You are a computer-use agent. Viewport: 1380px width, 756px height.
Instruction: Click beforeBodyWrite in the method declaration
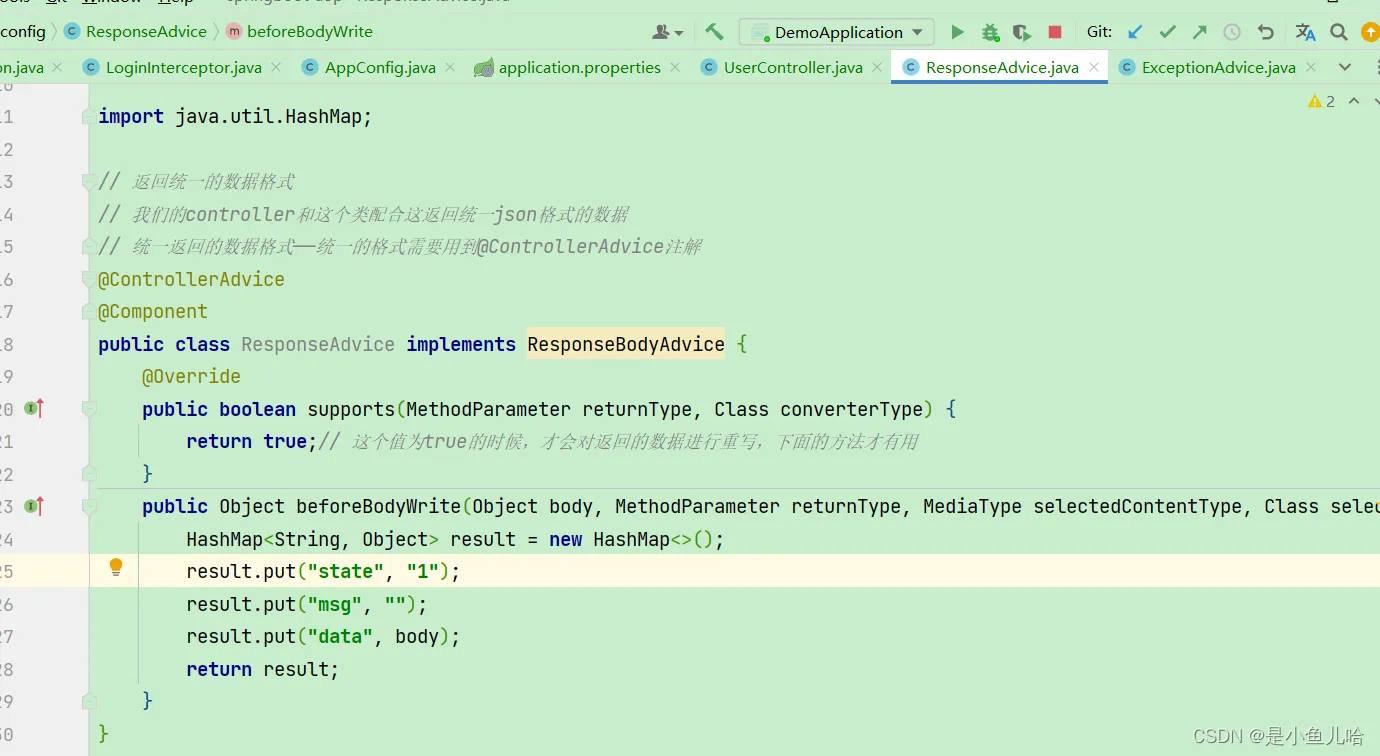pyautogui.click(x=378, y=506)
